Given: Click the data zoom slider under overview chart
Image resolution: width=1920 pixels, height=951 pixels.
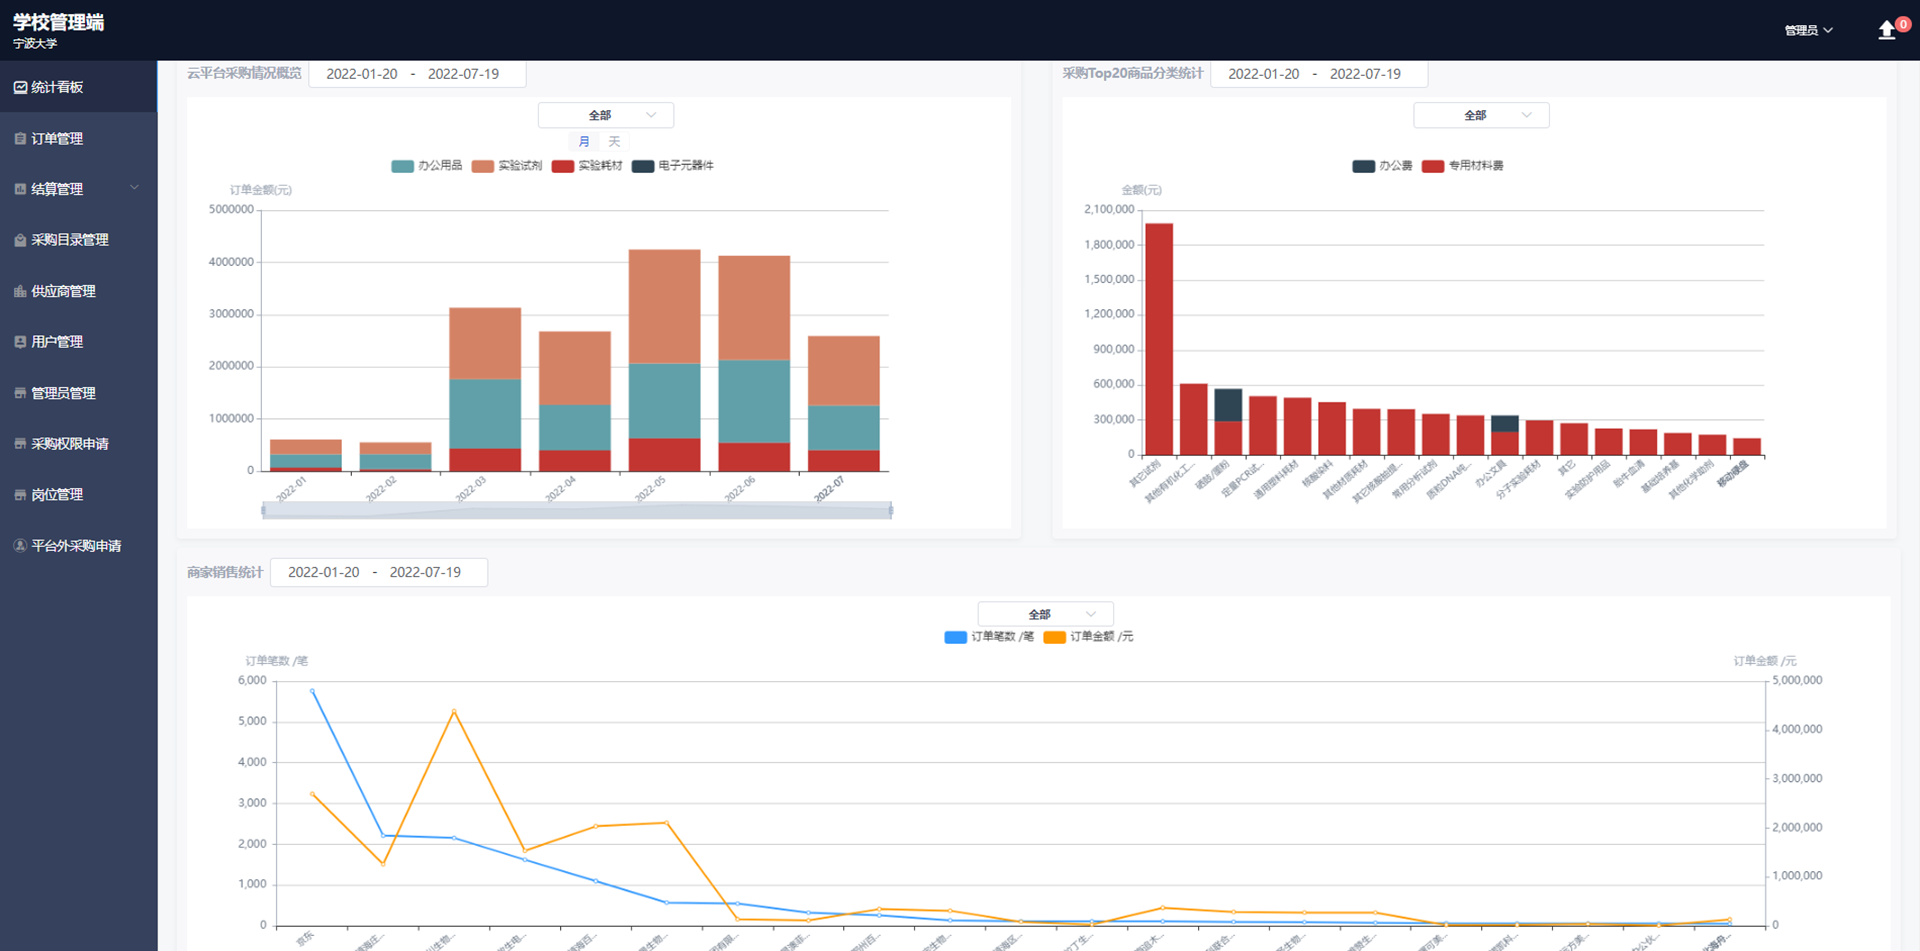Looking at the screenshot, I should pos(577,510).
